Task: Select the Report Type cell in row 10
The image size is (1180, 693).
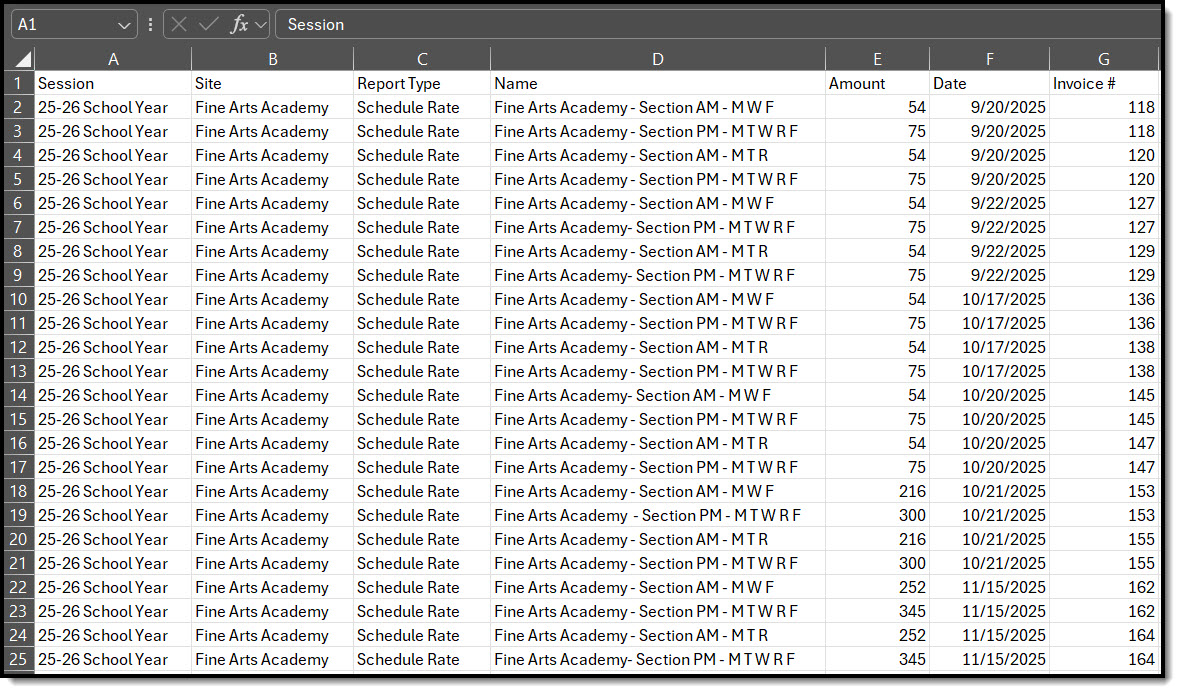Action: (421, 299)
